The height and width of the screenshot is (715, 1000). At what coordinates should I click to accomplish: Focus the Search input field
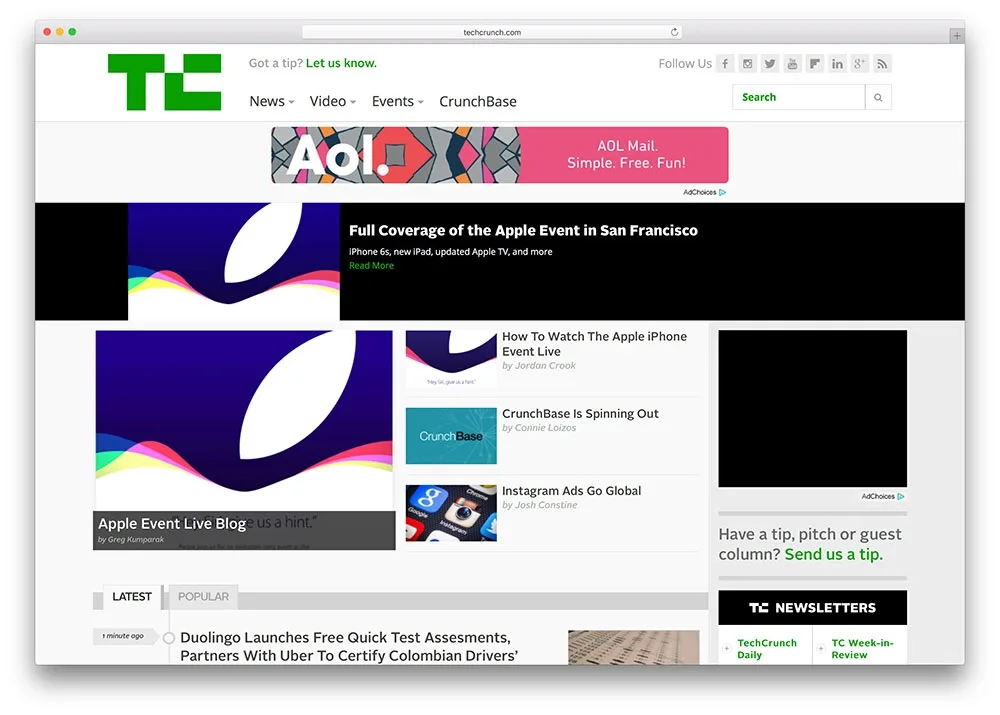coord(798,98)
